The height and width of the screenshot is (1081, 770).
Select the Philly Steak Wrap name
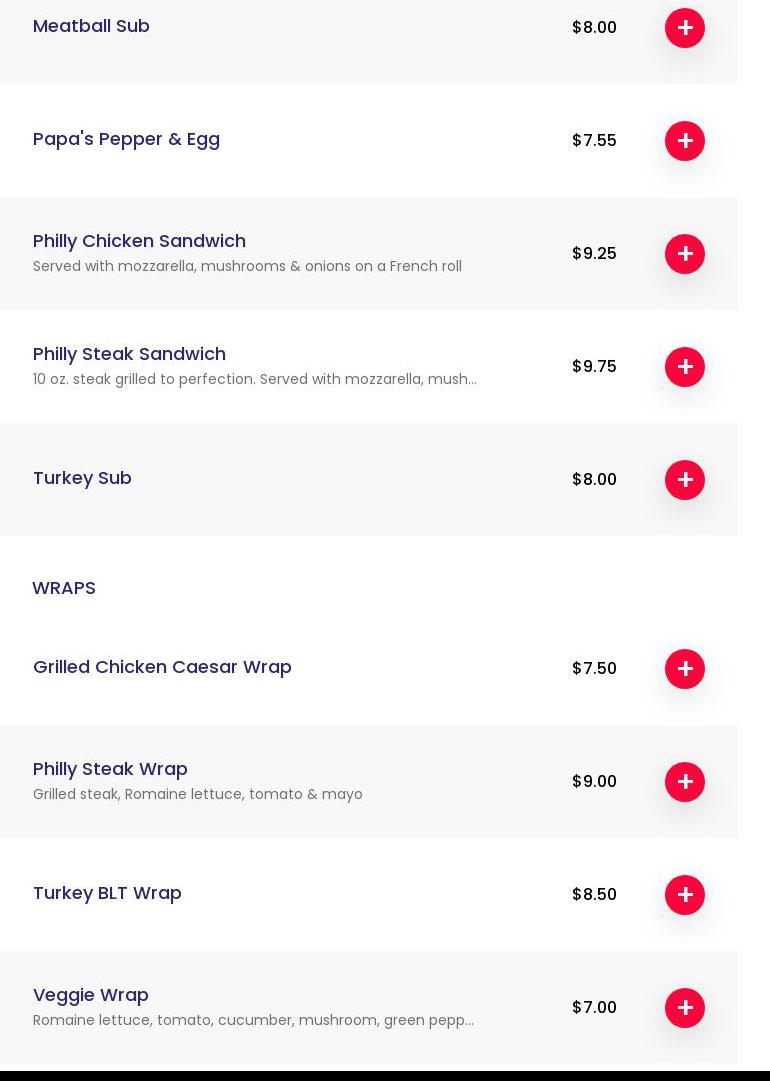[x=110, y=769]
